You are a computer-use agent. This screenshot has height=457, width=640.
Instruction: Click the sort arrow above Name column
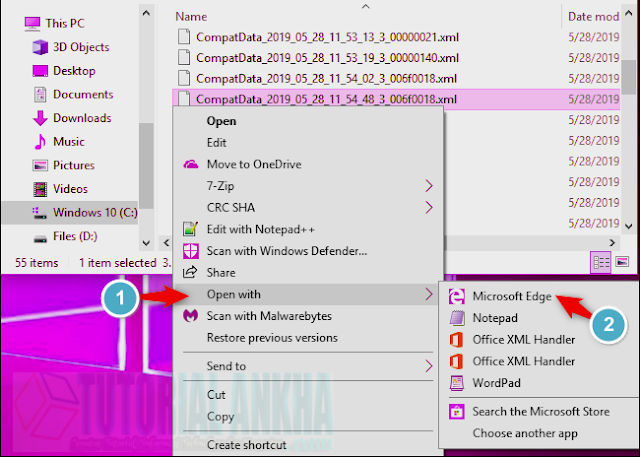click(x=366, y=6)
